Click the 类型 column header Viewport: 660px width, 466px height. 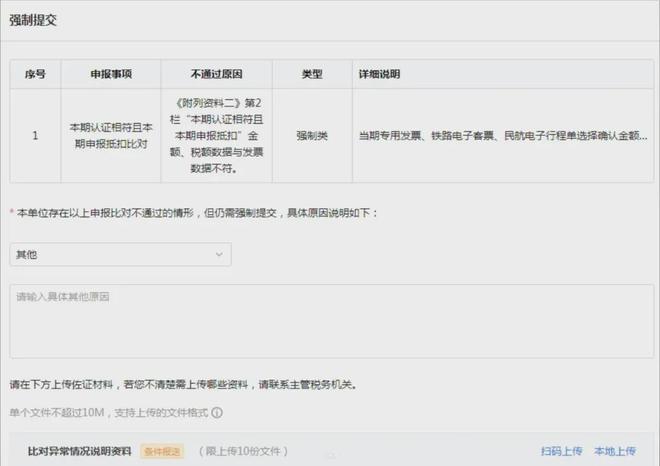312,74
